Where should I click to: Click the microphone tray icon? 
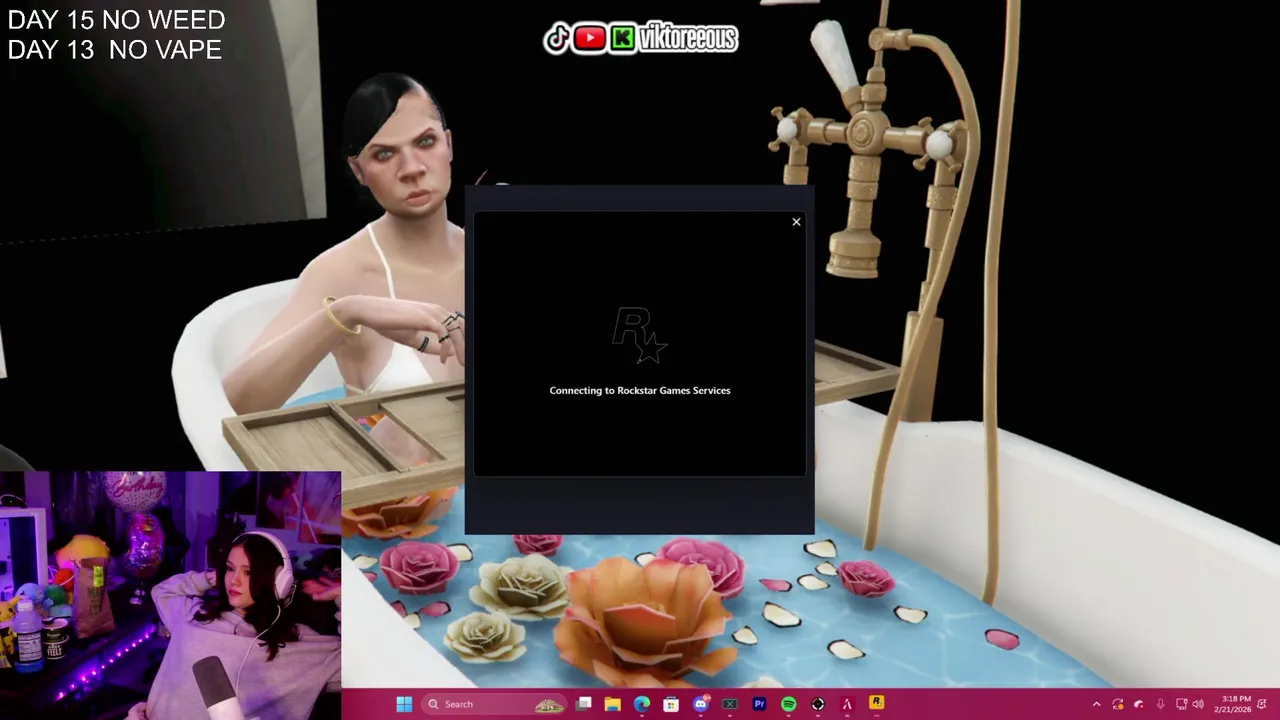1160,704
